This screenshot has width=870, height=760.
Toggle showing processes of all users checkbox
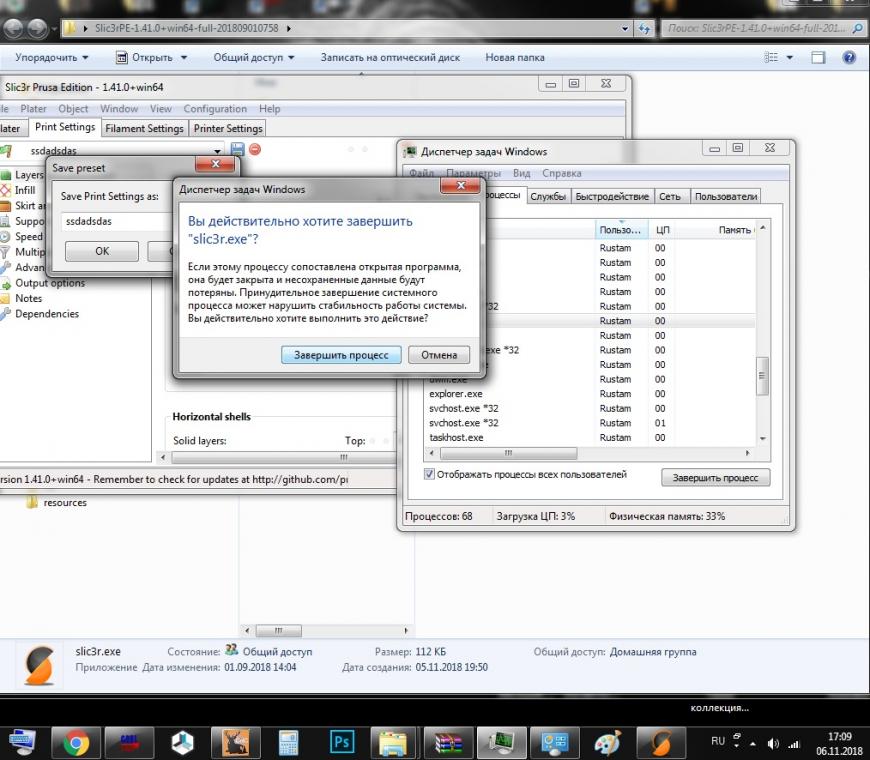click(x=429, y=474)
